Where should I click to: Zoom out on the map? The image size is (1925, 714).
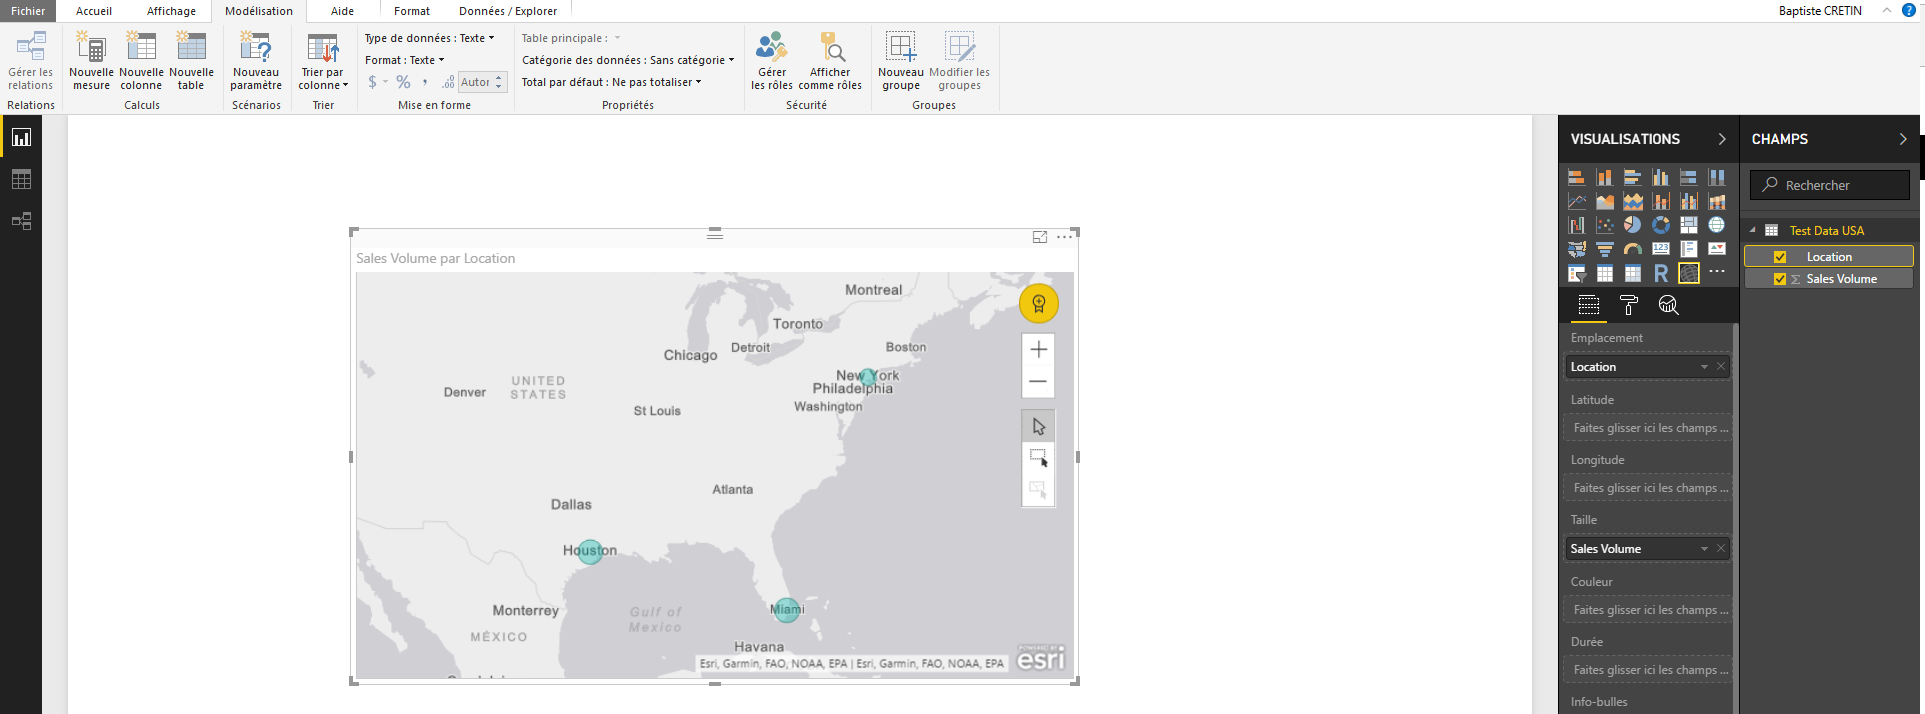point(1038,381)
